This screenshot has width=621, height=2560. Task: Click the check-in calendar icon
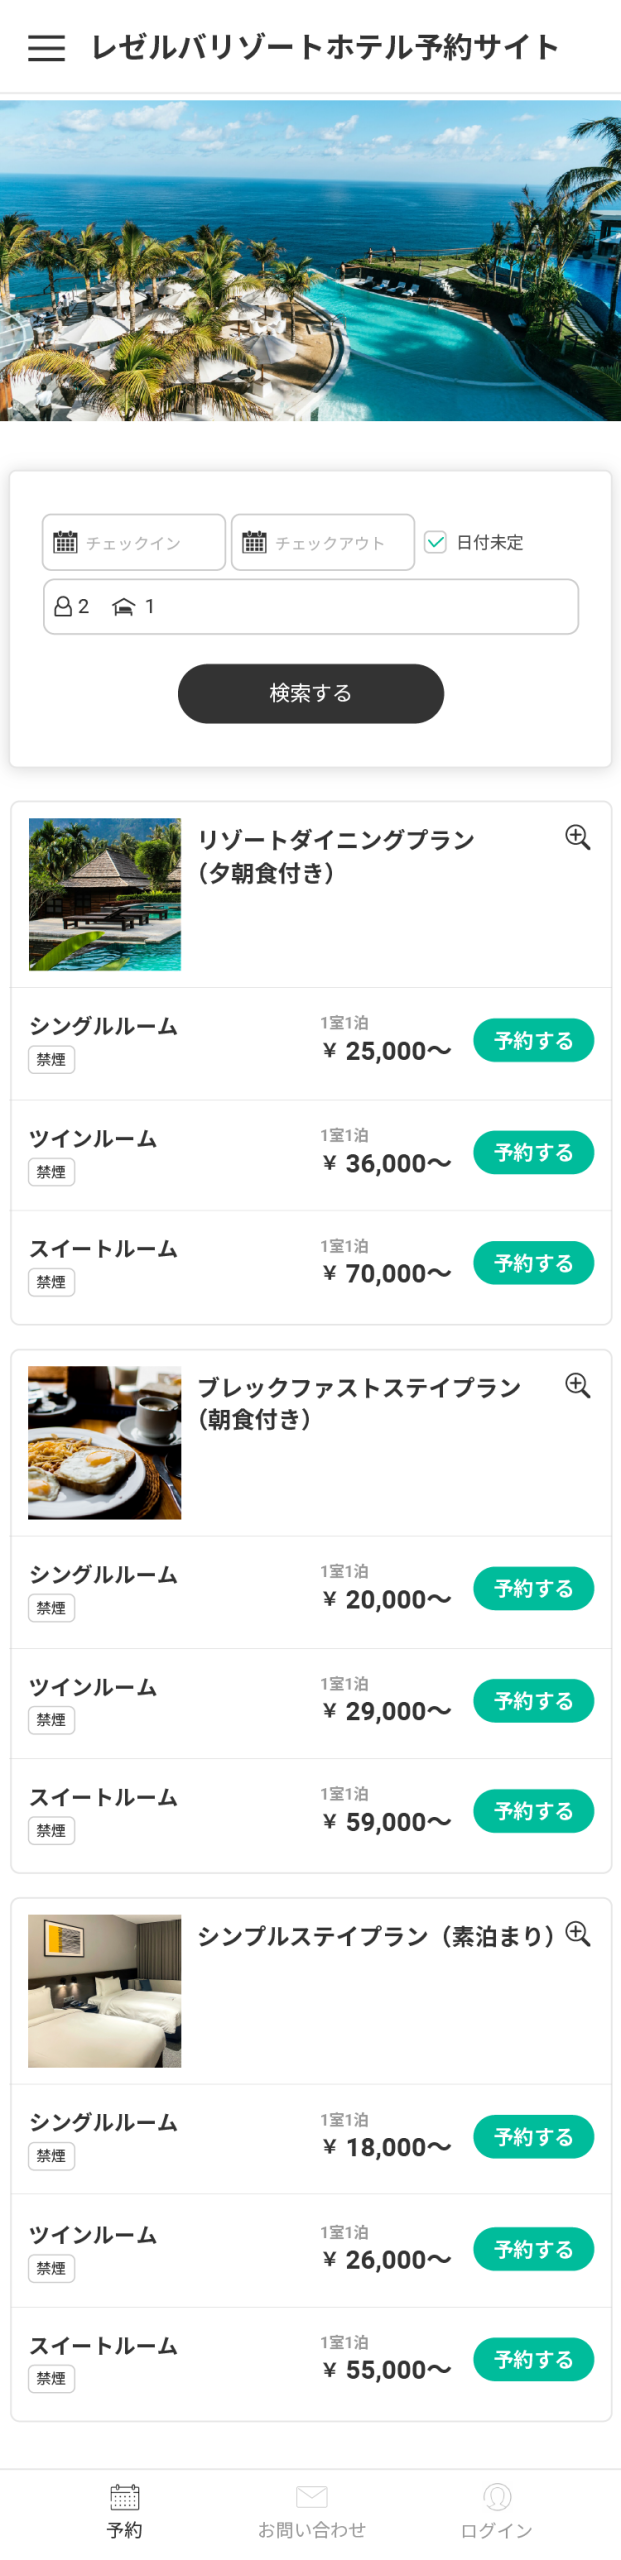tap(65, 542)
